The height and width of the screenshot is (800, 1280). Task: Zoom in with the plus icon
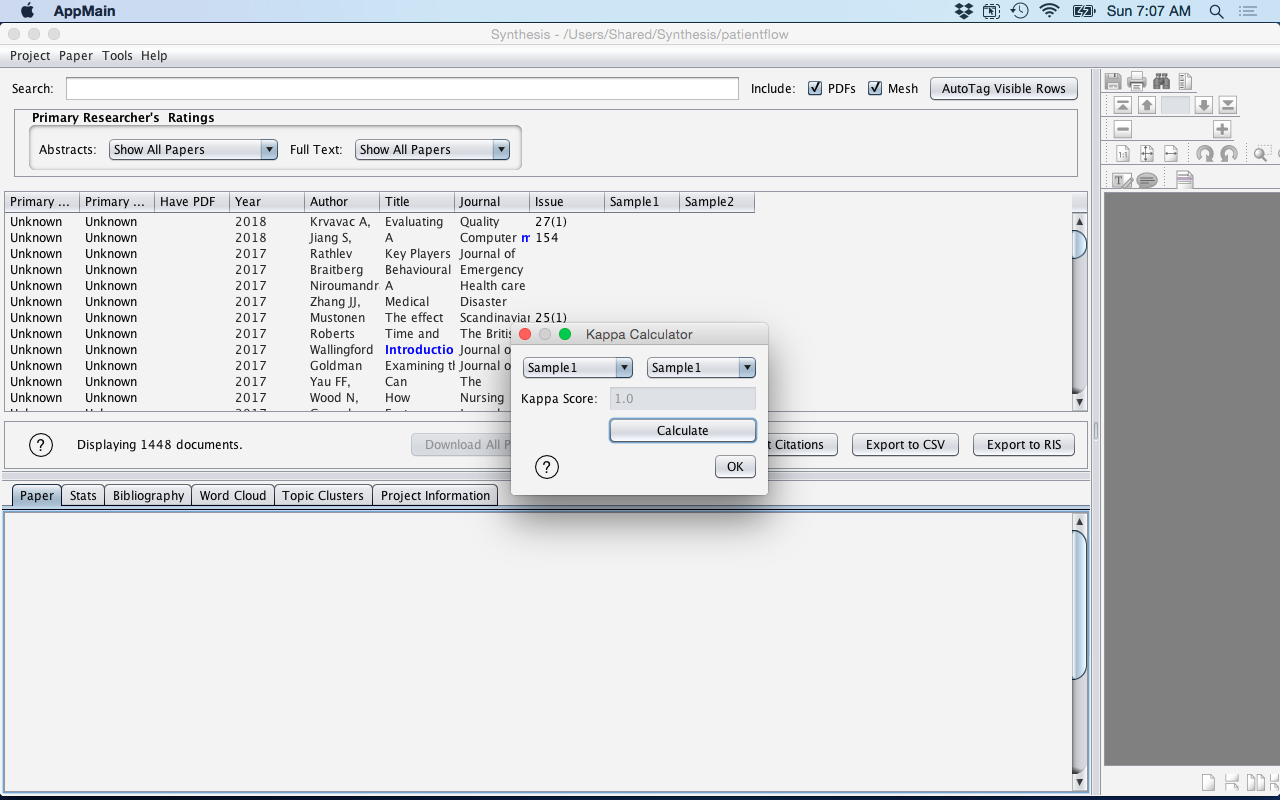tap(1222, 129)
